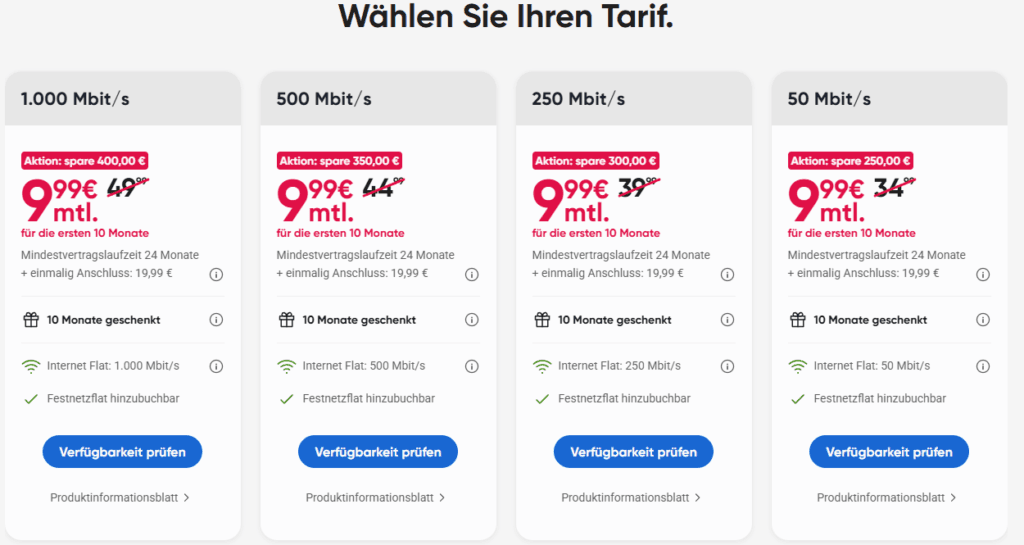The height and width of the screenshot is (545, 1024).
Task: Check availability for the 50 Mbit/s plan
Action: coord(889,452)
